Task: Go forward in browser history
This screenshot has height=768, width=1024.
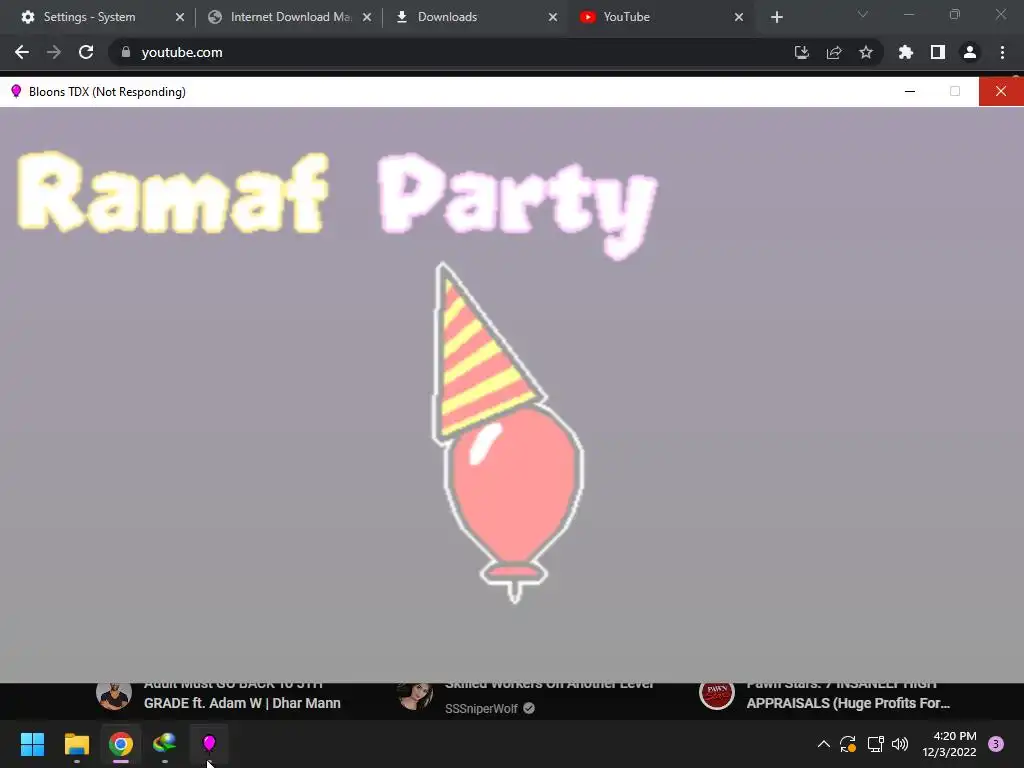Action: 54,52
